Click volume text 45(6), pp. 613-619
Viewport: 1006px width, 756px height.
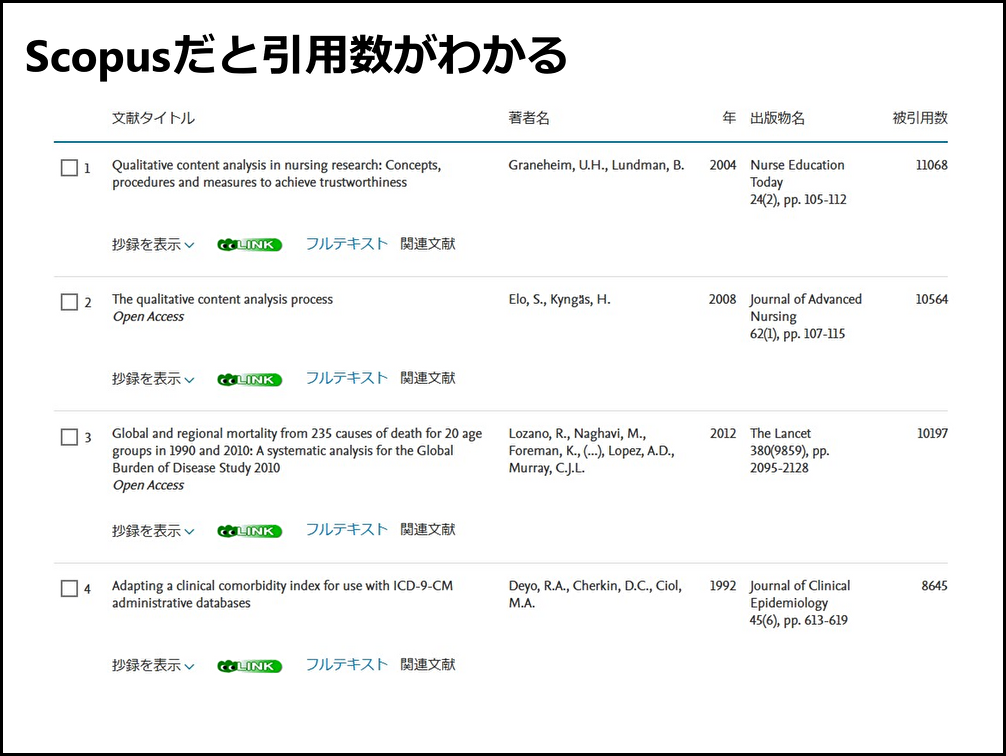[799, 620]
